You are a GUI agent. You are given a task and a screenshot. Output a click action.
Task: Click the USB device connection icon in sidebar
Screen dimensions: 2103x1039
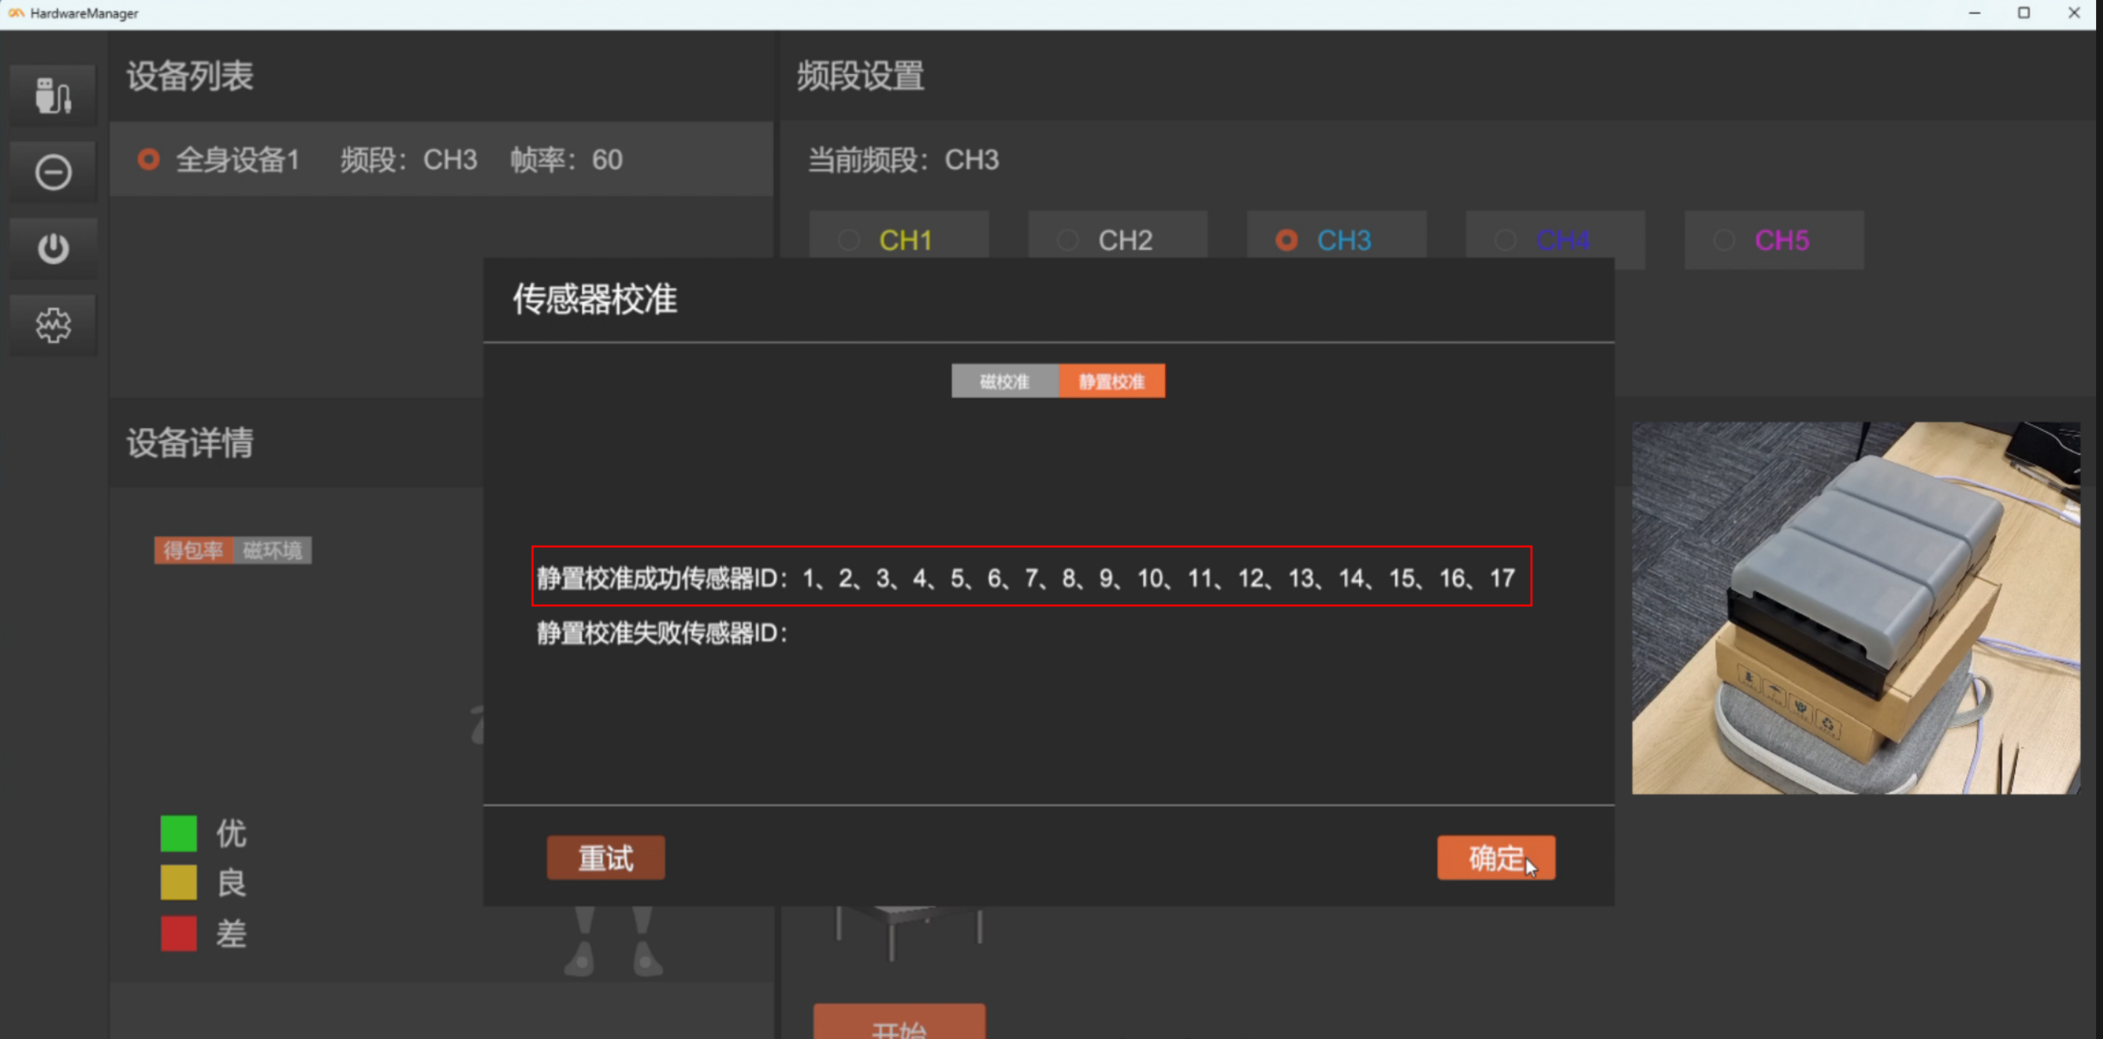tap(53, 96)
